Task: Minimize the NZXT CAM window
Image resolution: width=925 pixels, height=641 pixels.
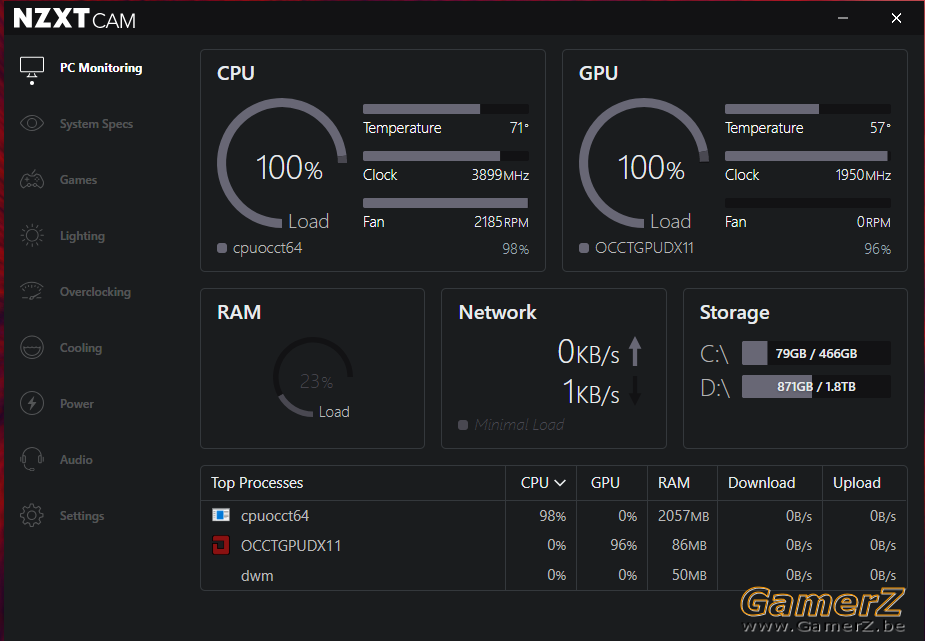Action: [843, 18]
